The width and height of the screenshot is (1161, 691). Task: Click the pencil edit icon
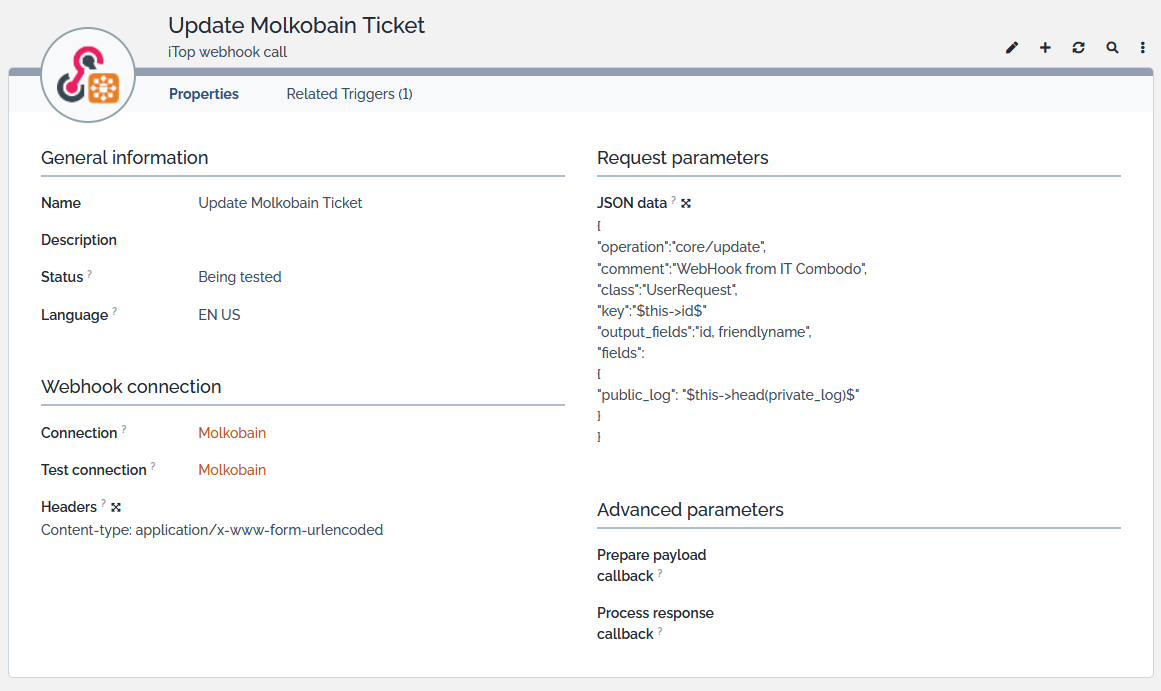[1012, 48]
